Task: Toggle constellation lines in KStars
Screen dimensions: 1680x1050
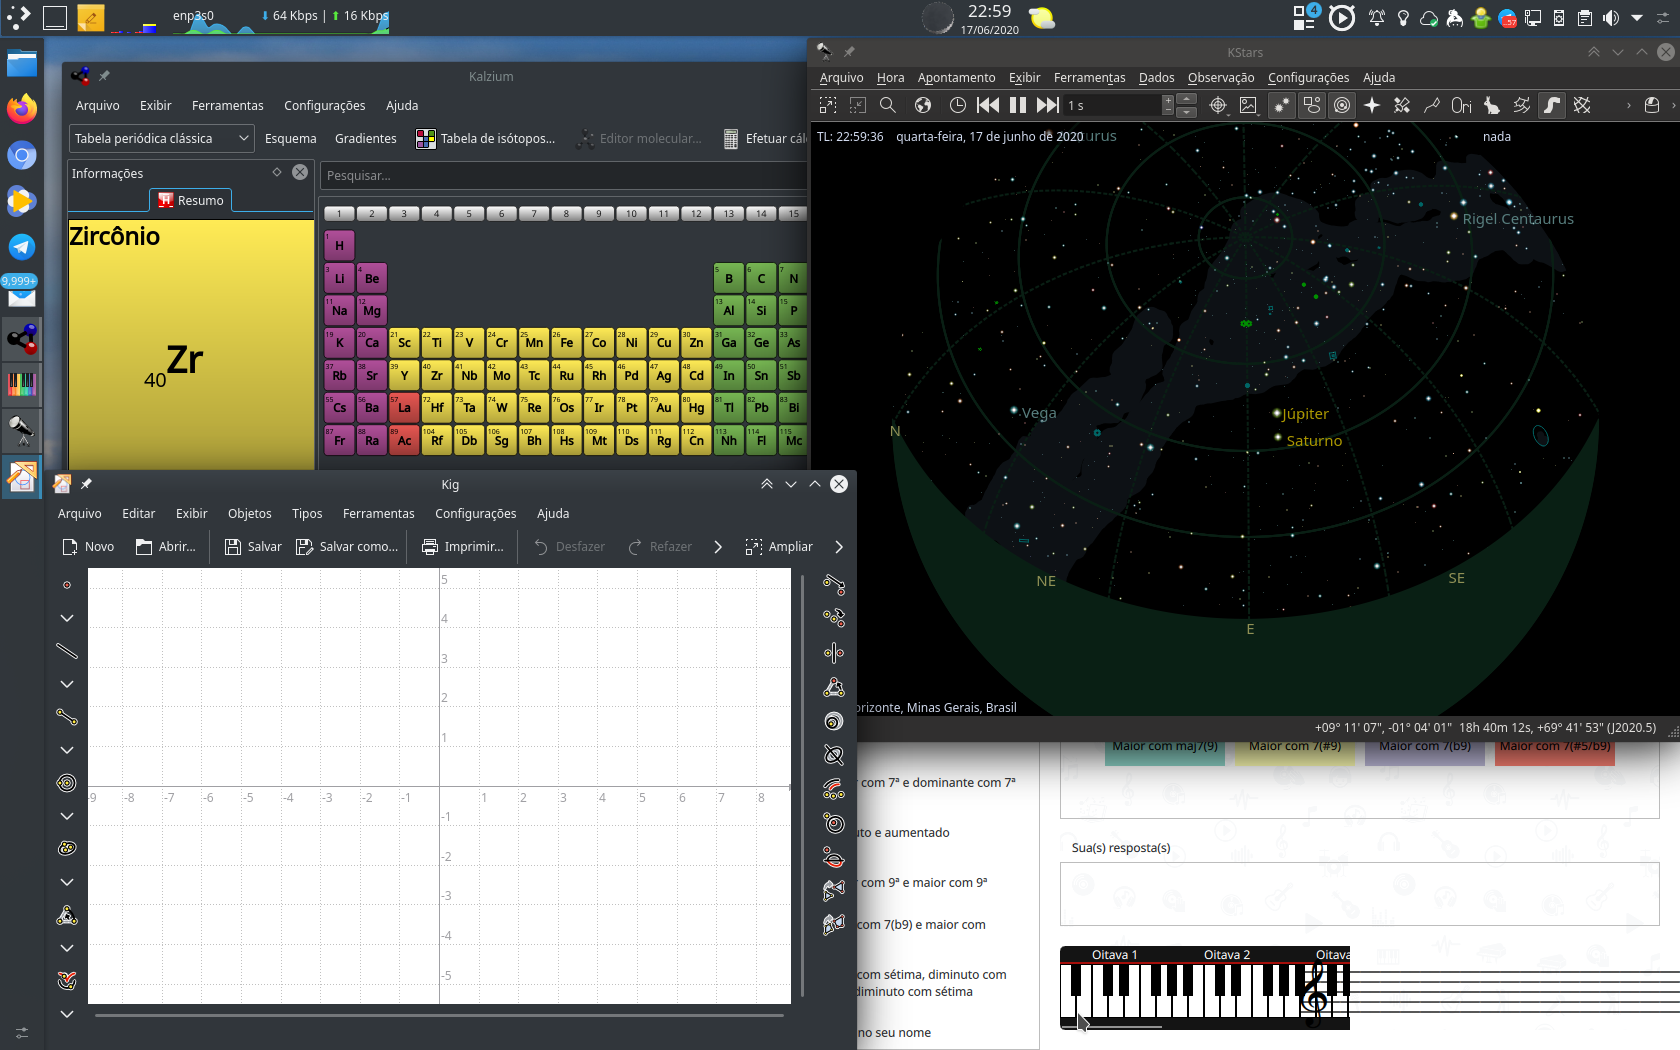Action: point(1432,105)
